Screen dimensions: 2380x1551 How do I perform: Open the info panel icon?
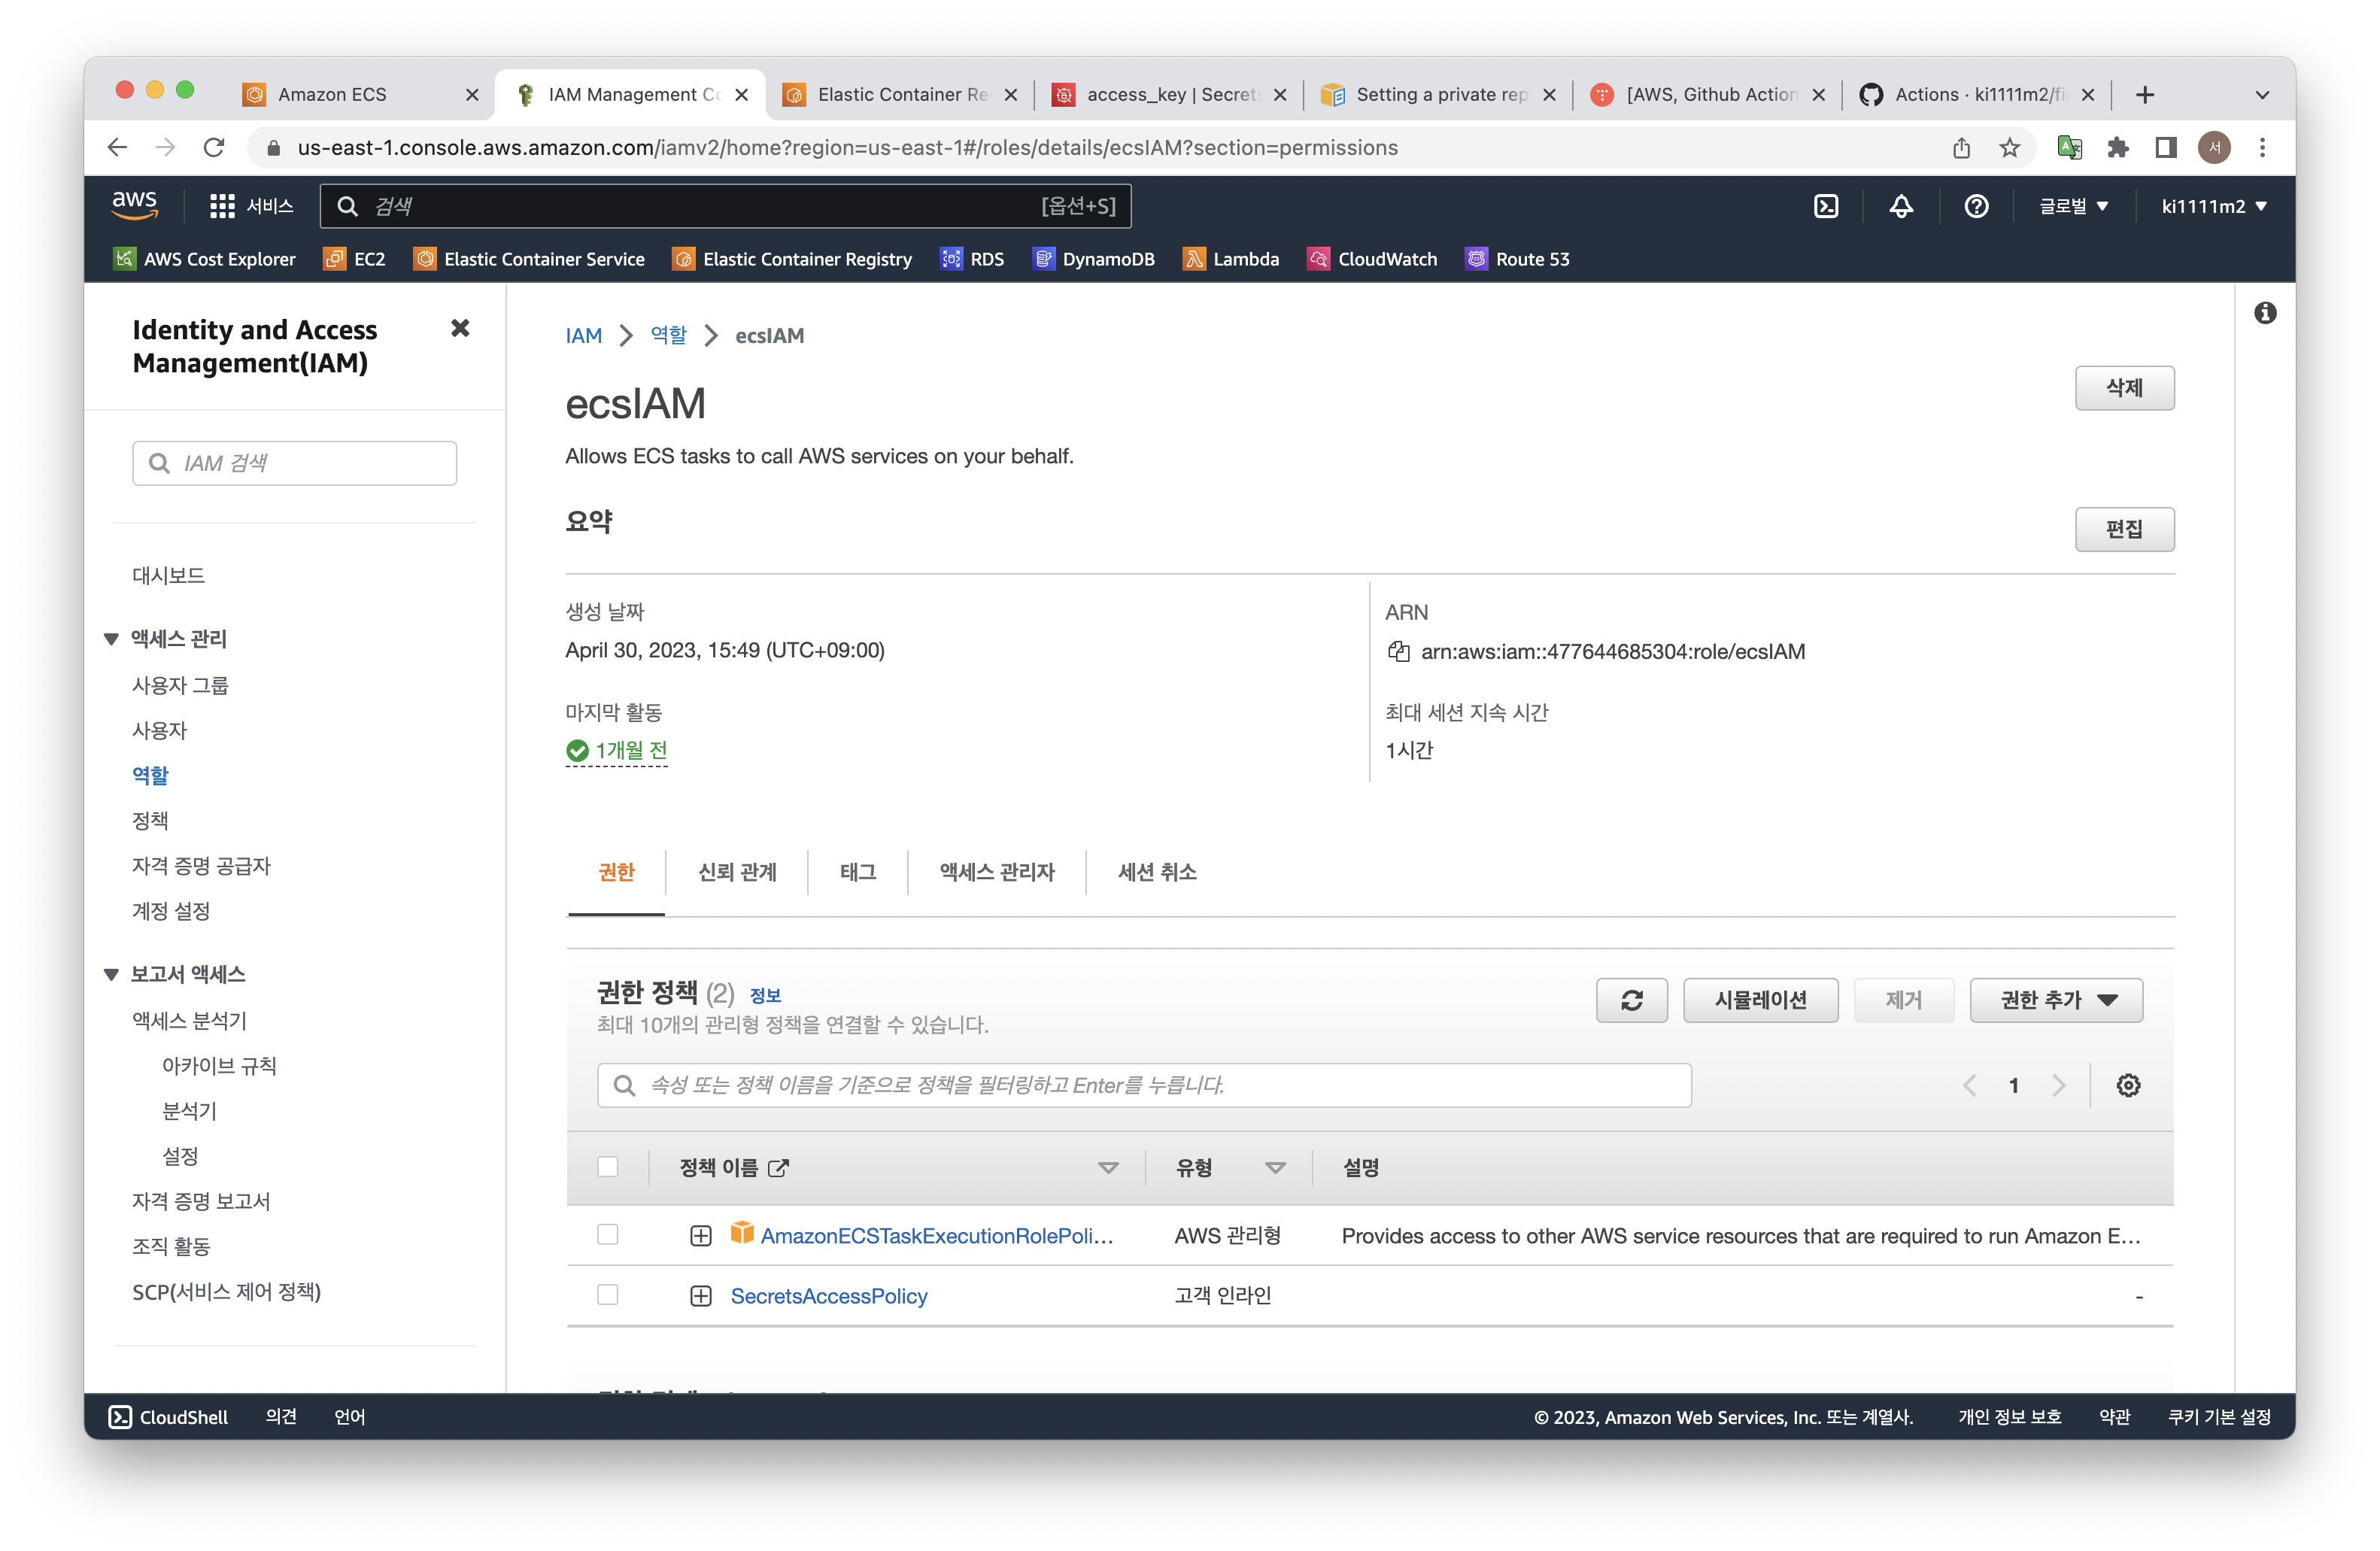coord(2265,313)
